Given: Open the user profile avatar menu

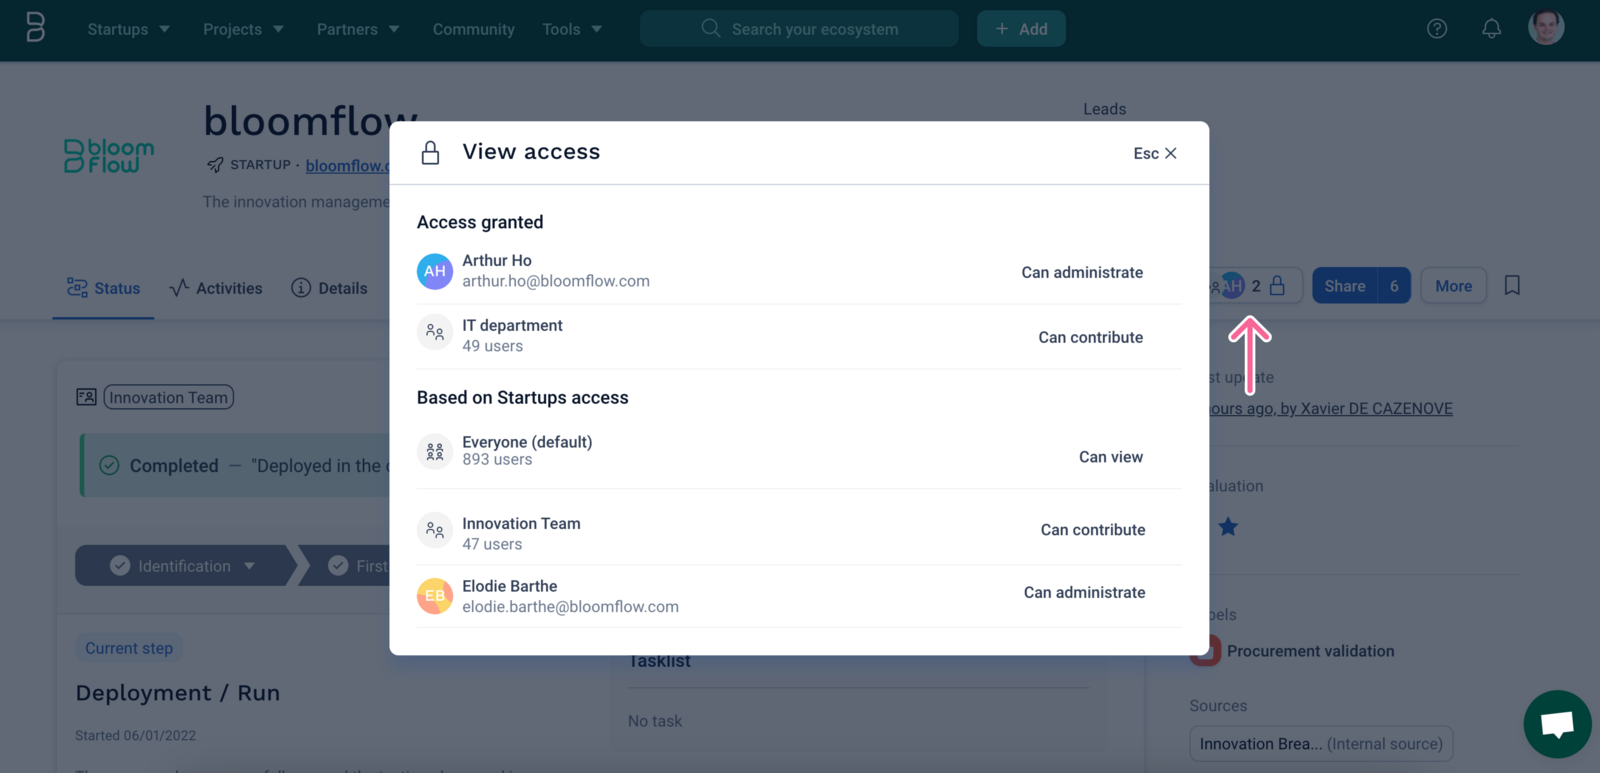Looking at the screenshot, I should coord(1546,28).
